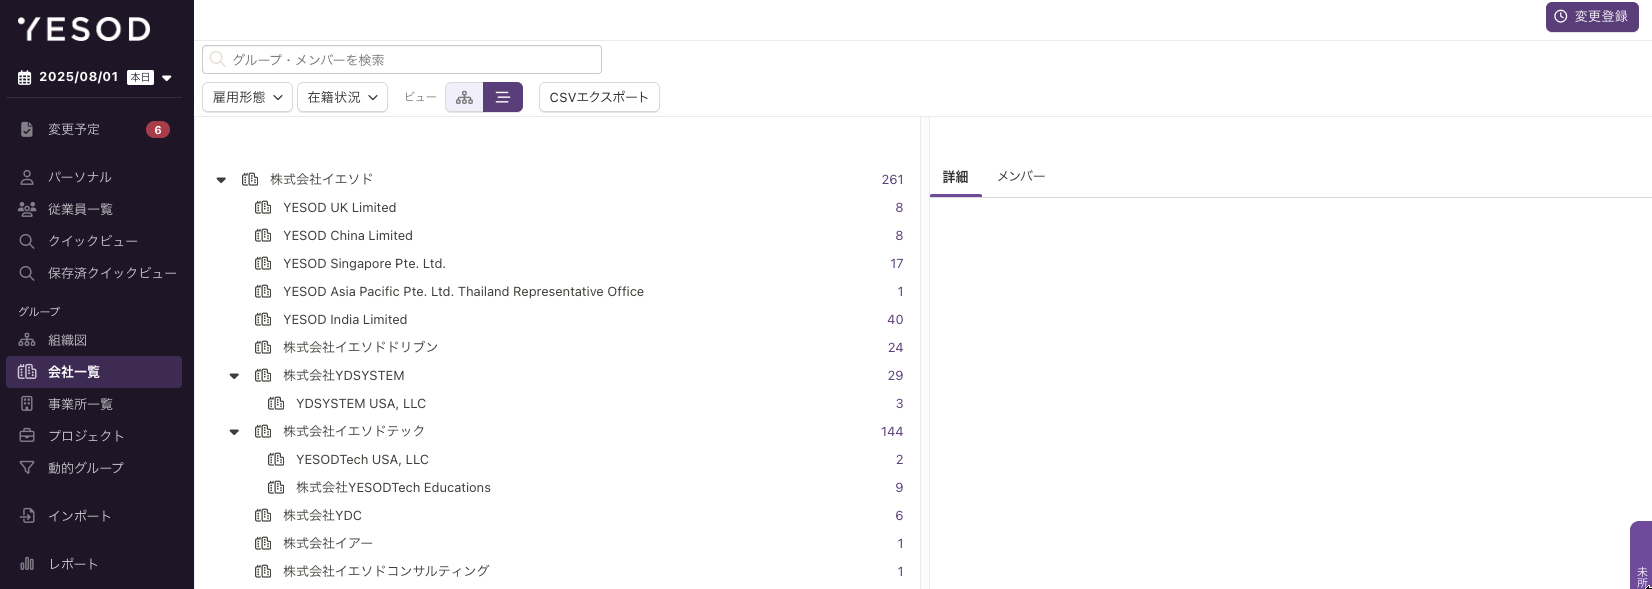
Task: Click the 変更登録 button
Action: tap(1592, 16)
